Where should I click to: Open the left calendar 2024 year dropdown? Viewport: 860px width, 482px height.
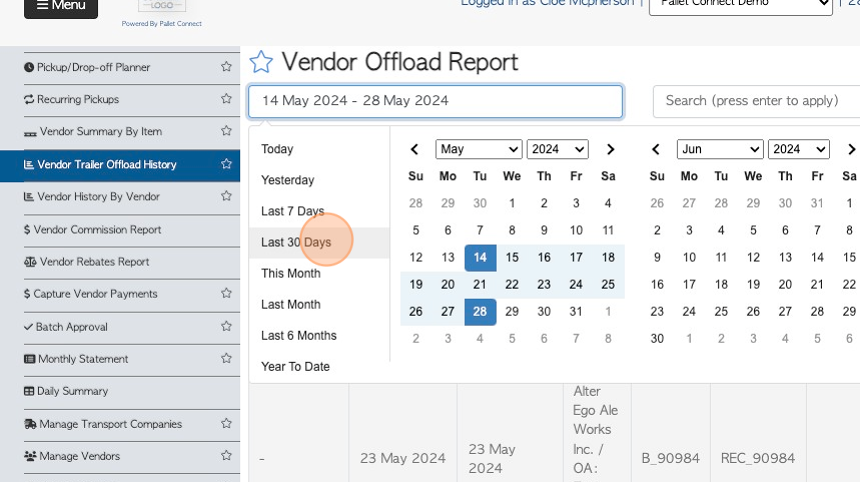[x=557, y=149]
